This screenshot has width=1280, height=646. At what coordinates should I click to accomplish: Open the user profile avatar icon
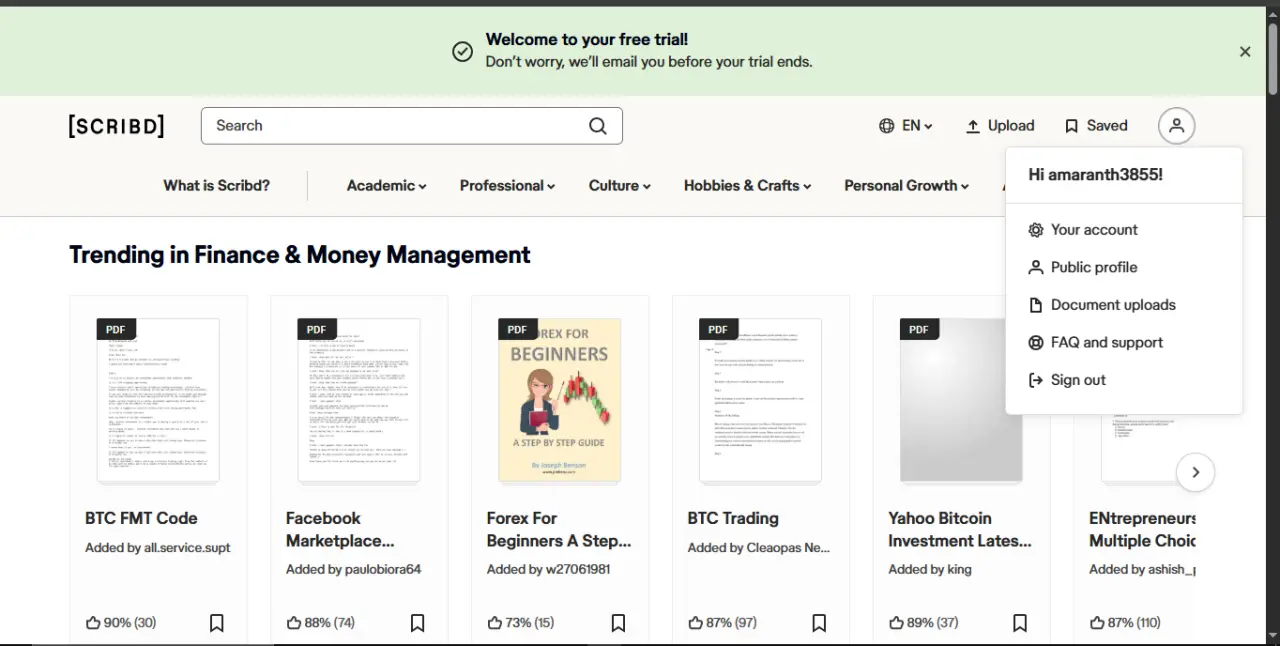coord(1176,126)
